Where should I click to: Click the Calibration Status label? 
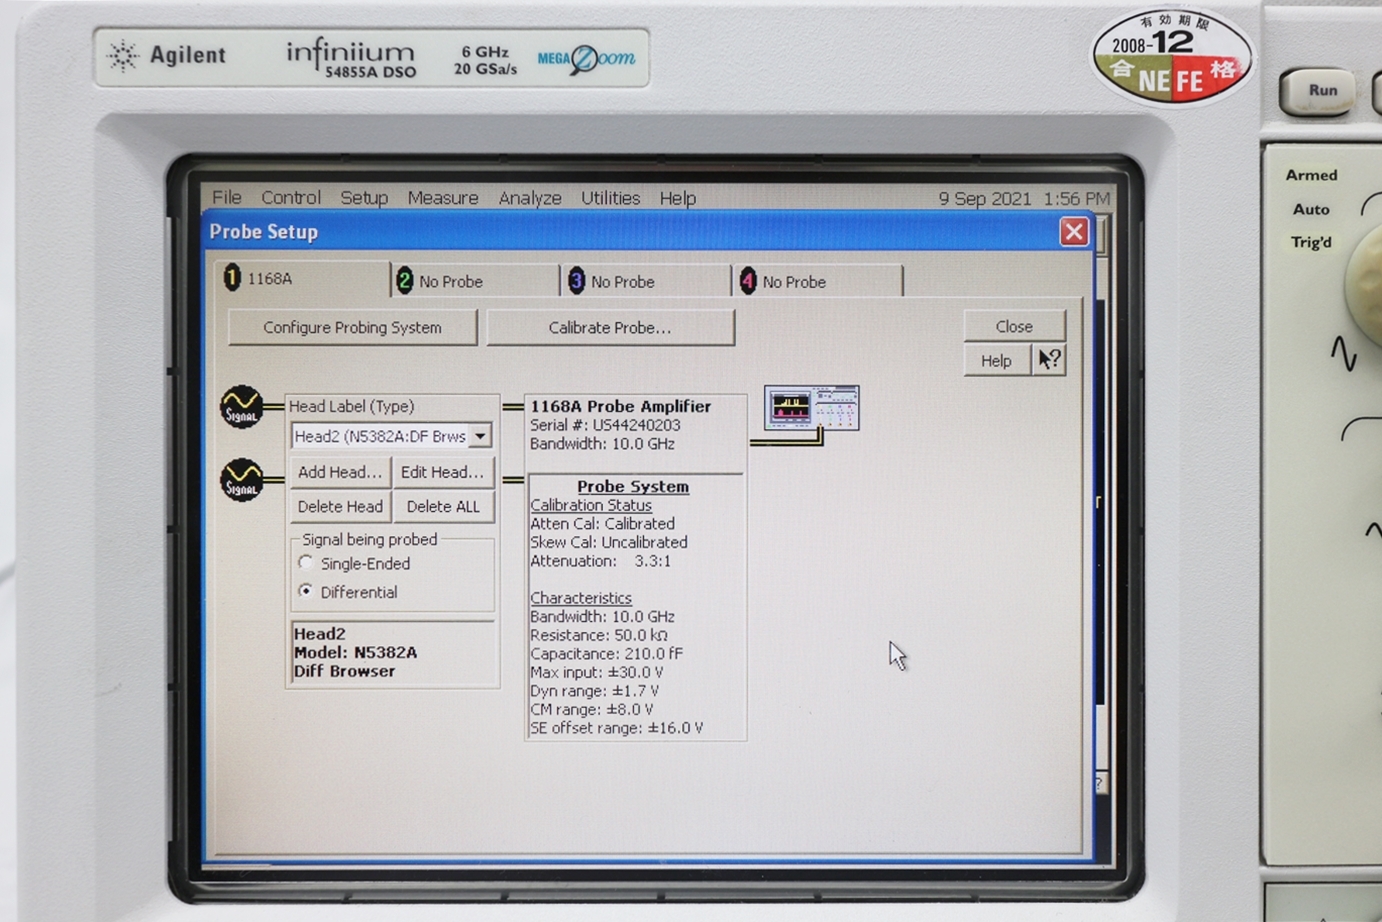(x=591, y=505)
